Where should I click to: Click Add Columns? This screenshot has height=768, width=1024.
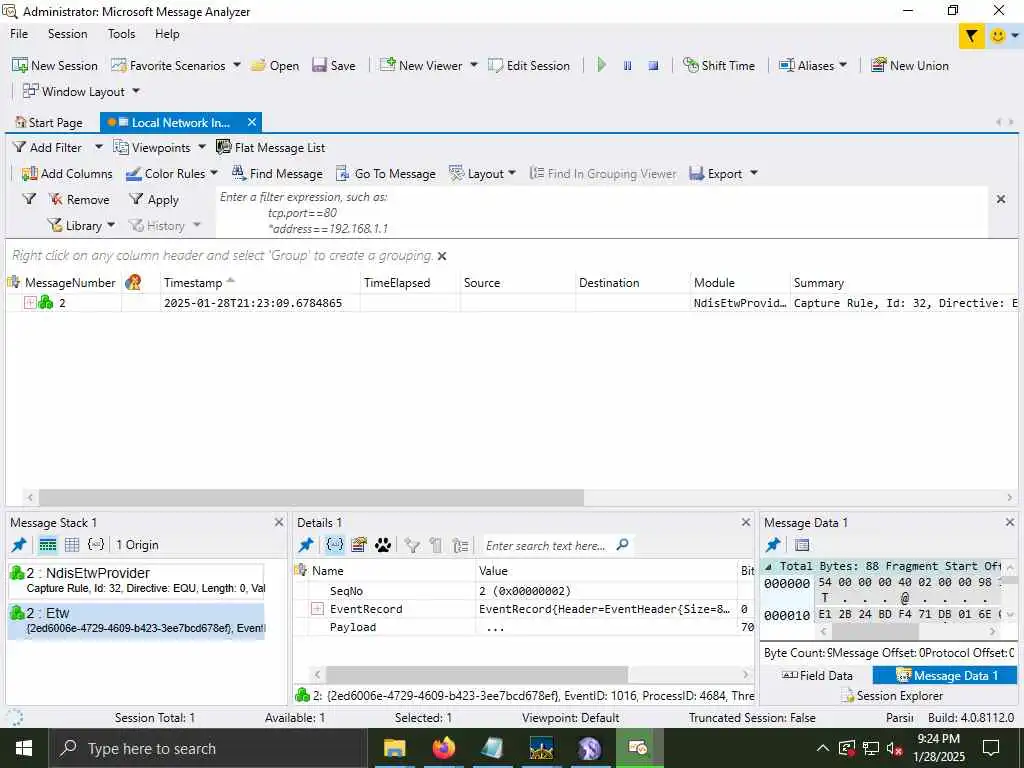click(x=67, y=174)
